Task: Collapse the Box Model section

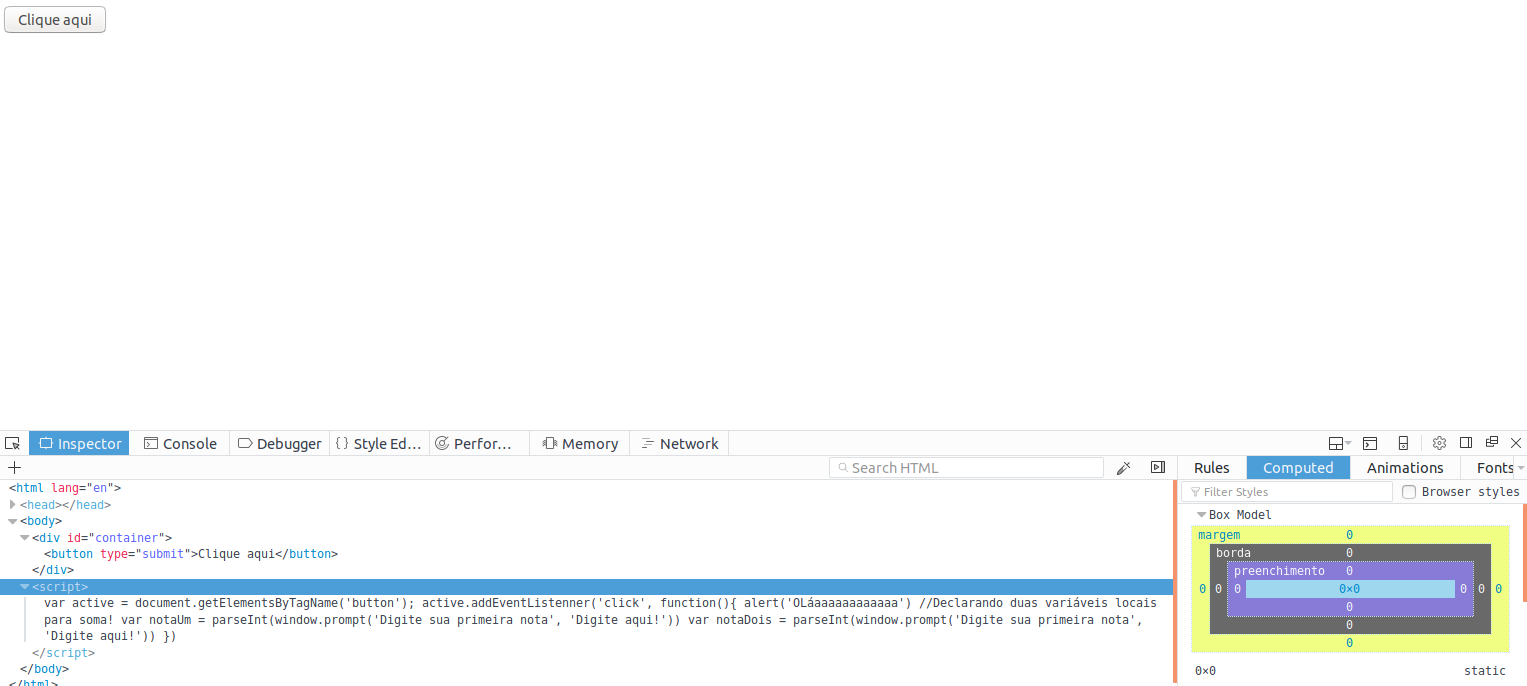Action: coord(1202,515)
